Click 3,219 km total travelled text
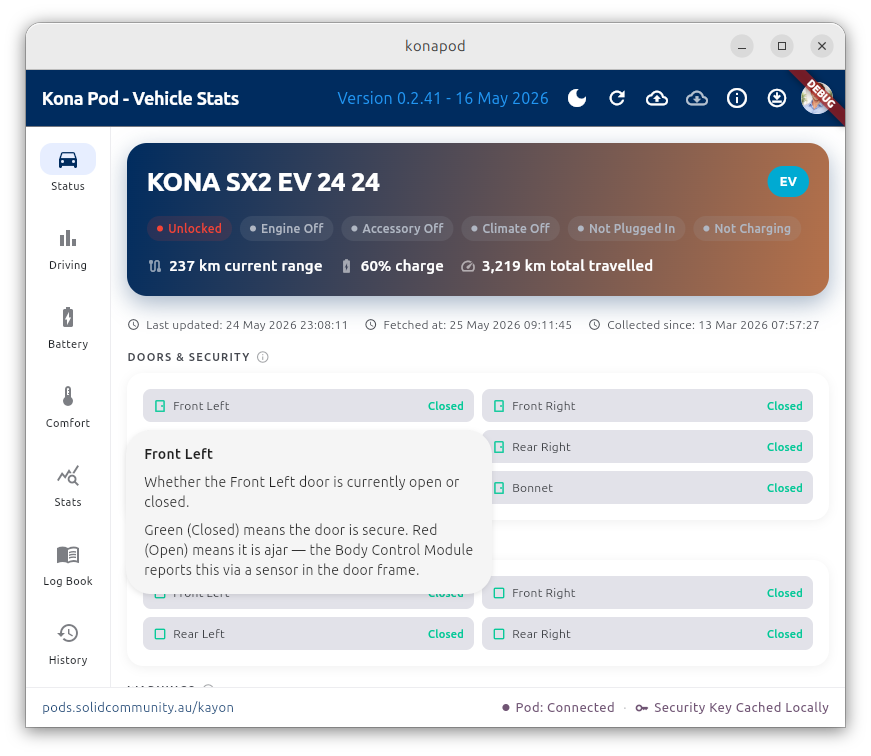 coord(567,266)
